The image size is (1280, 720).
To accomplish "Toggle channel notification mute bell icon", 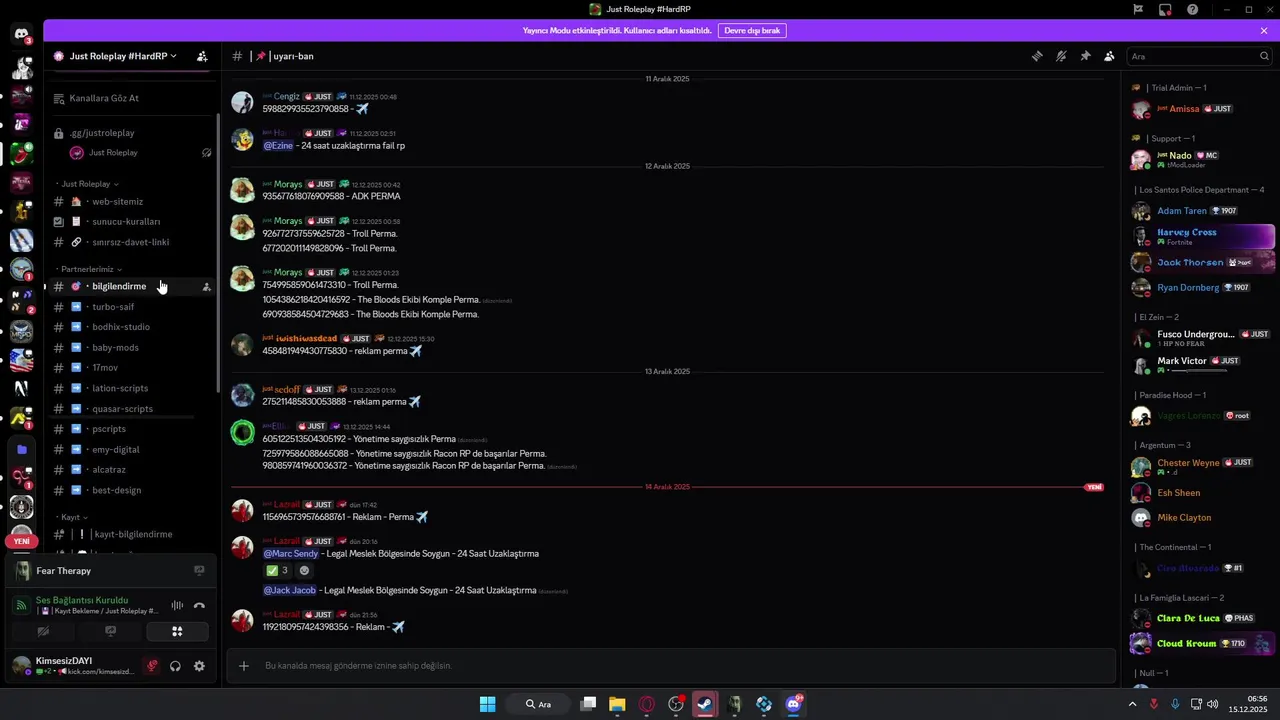I will click(x=1061, y=56).
